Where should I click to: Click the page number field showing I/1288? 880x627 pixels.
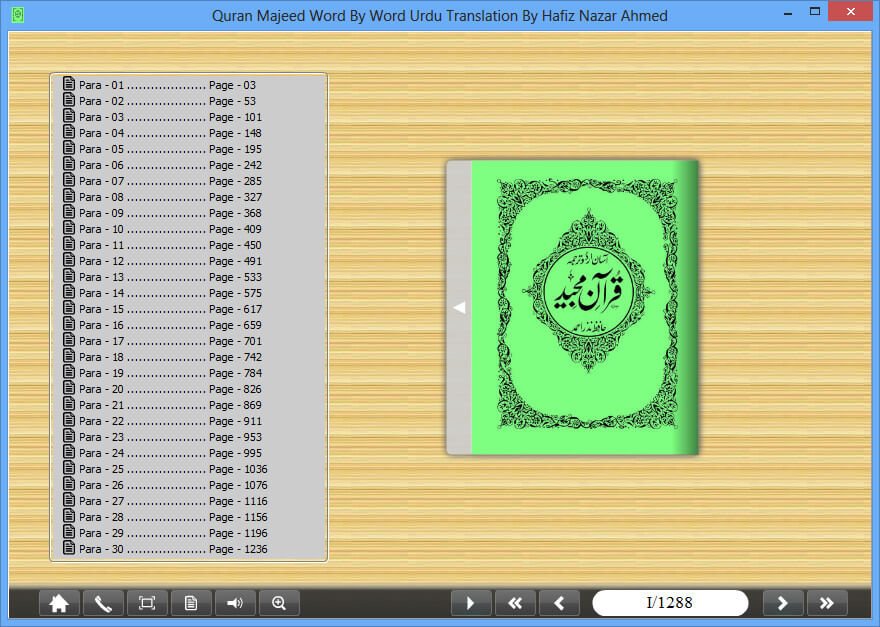[x=670, y=603]
